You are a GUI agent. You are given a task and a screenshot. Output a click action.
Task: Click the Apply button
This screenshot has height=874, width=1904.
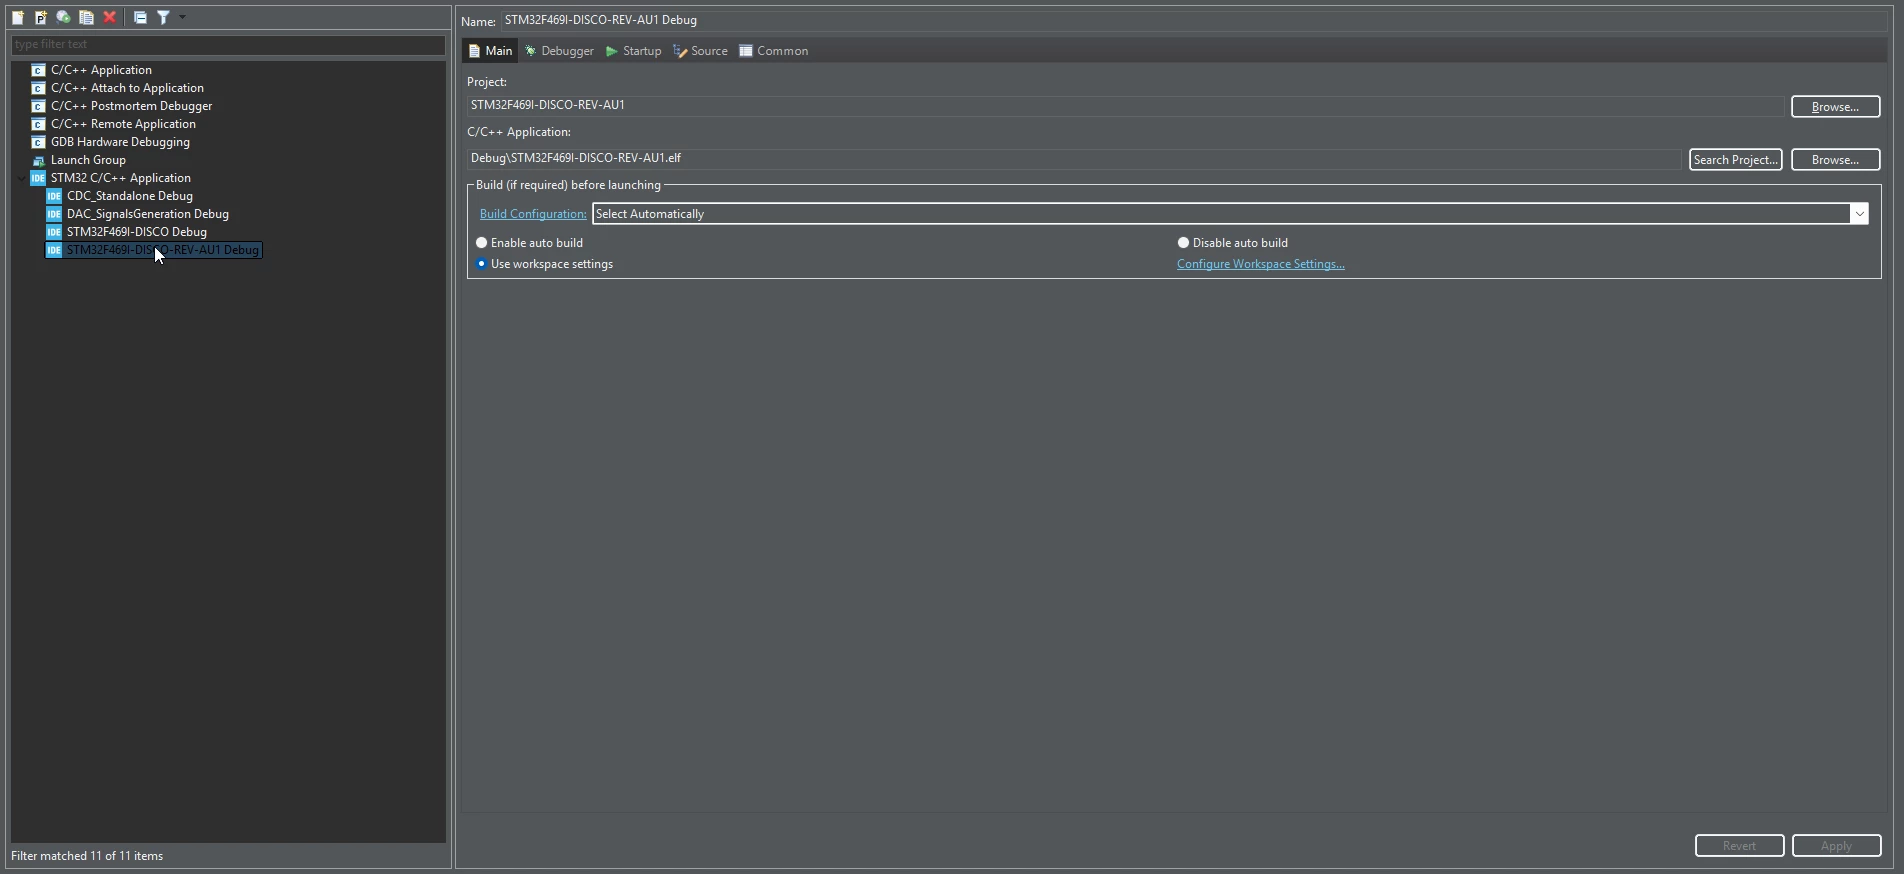tap(1836, 846)
